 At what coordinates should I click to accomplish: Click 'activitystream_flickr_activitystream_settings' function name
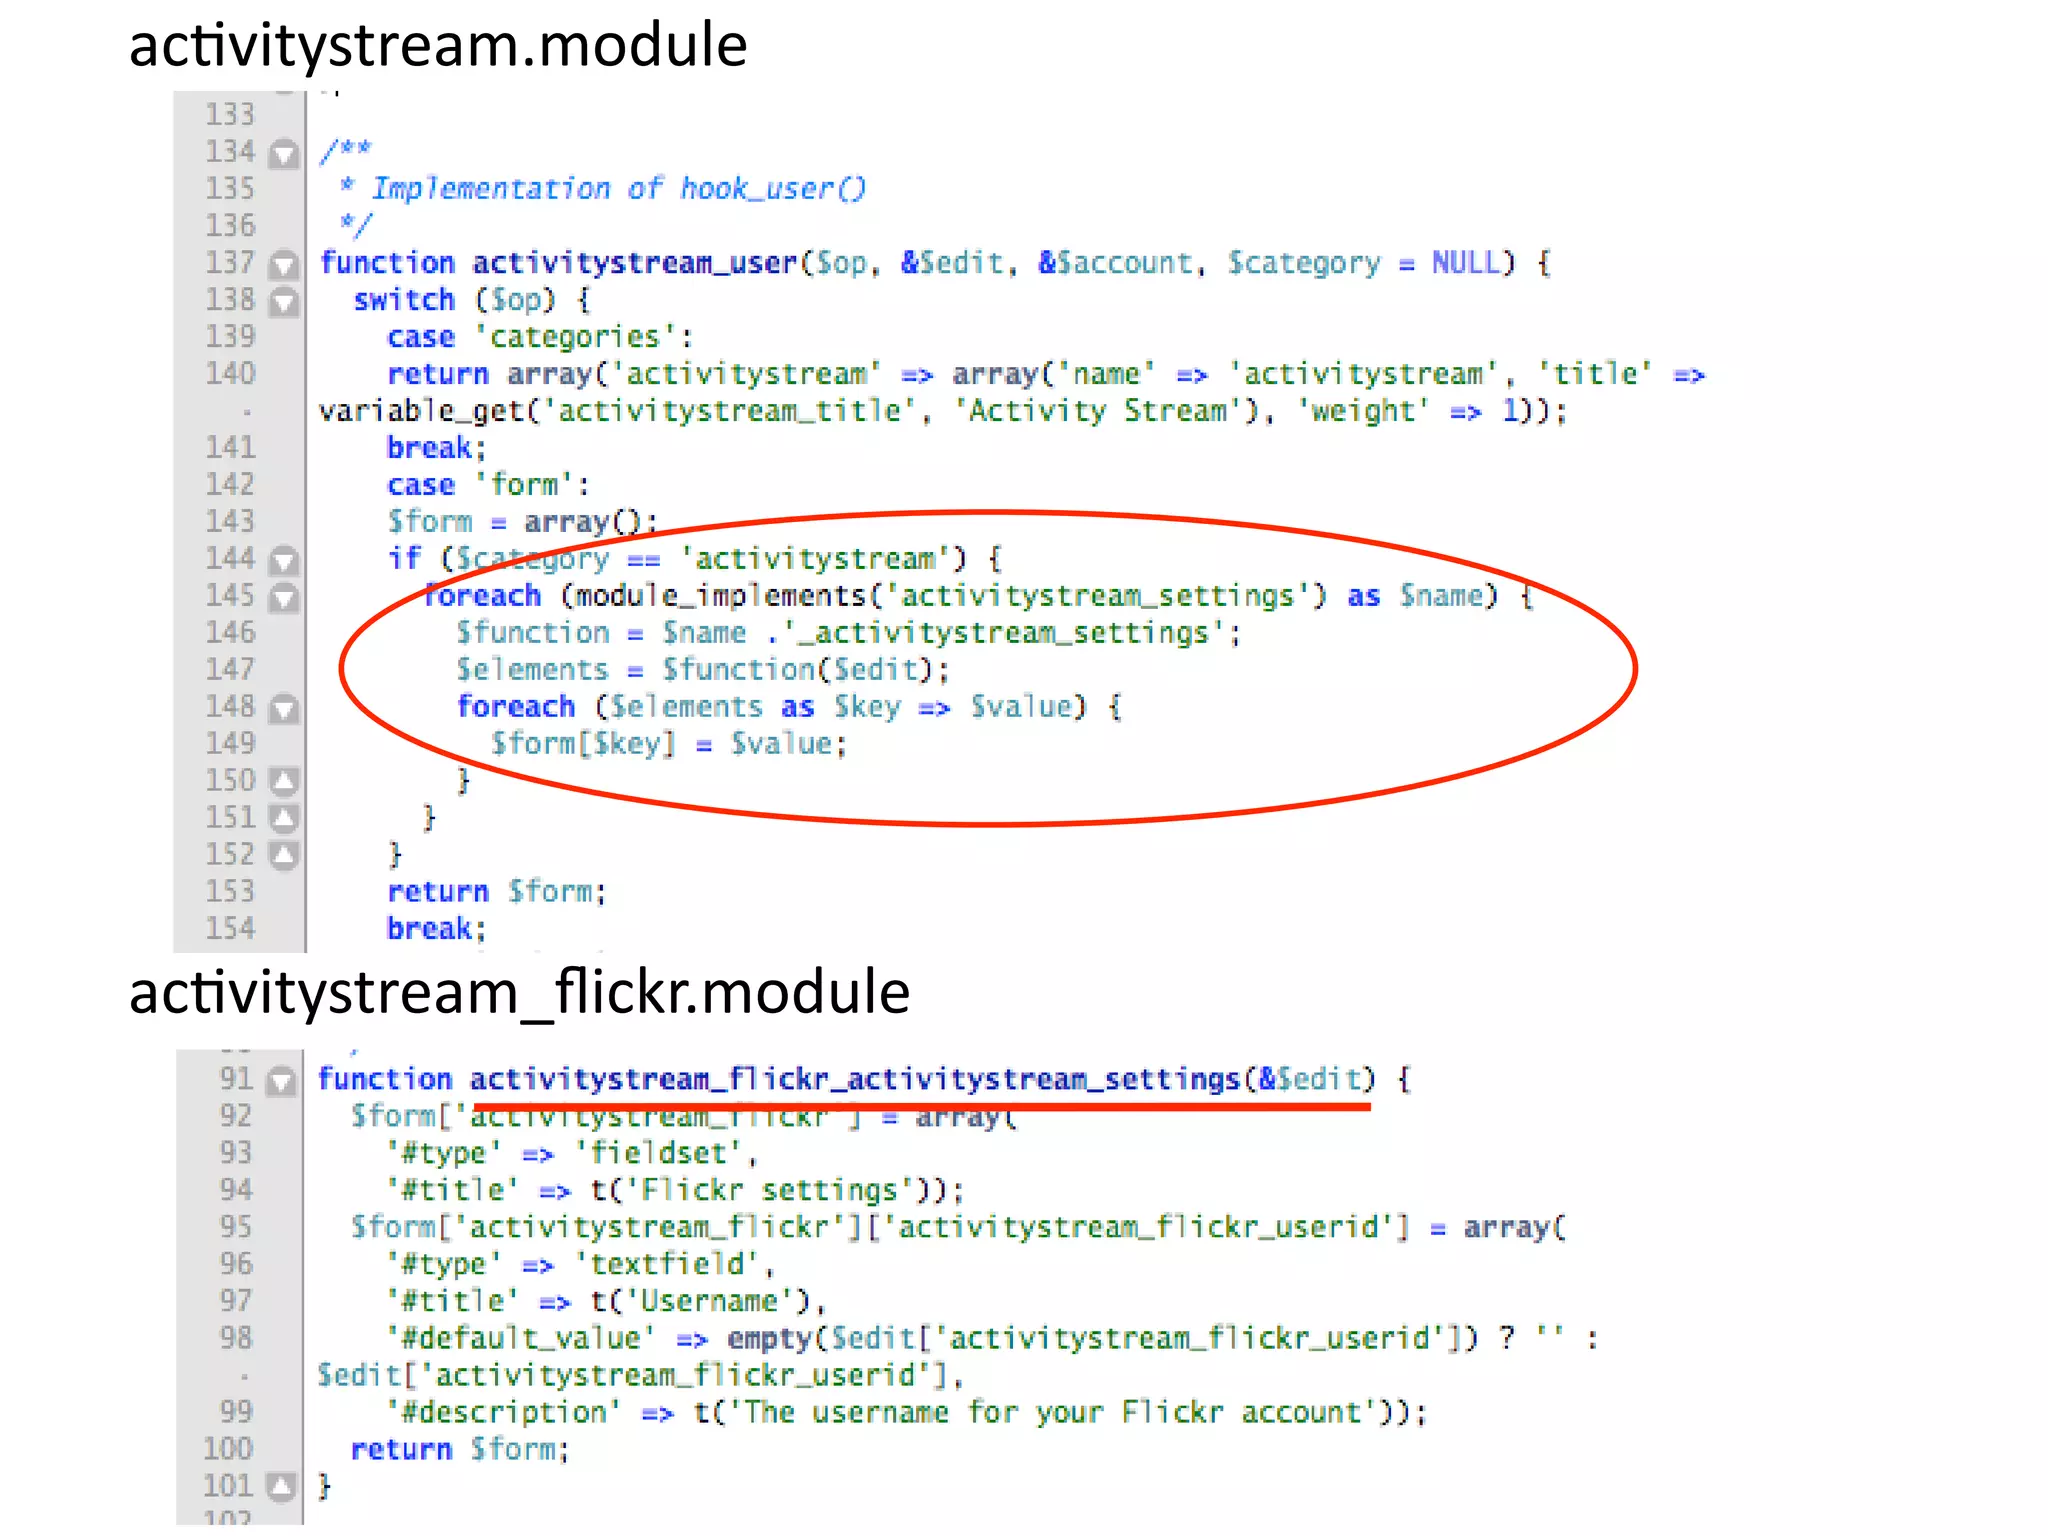[855, 1079]
